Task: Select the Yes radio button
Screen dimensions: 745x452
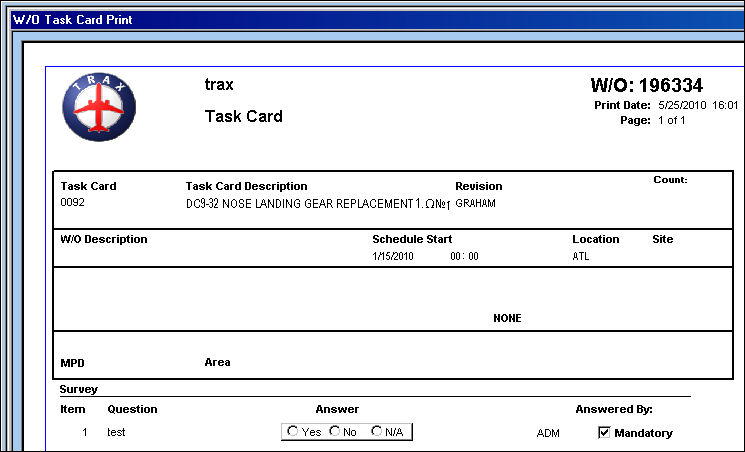Action: coord(293,431)
